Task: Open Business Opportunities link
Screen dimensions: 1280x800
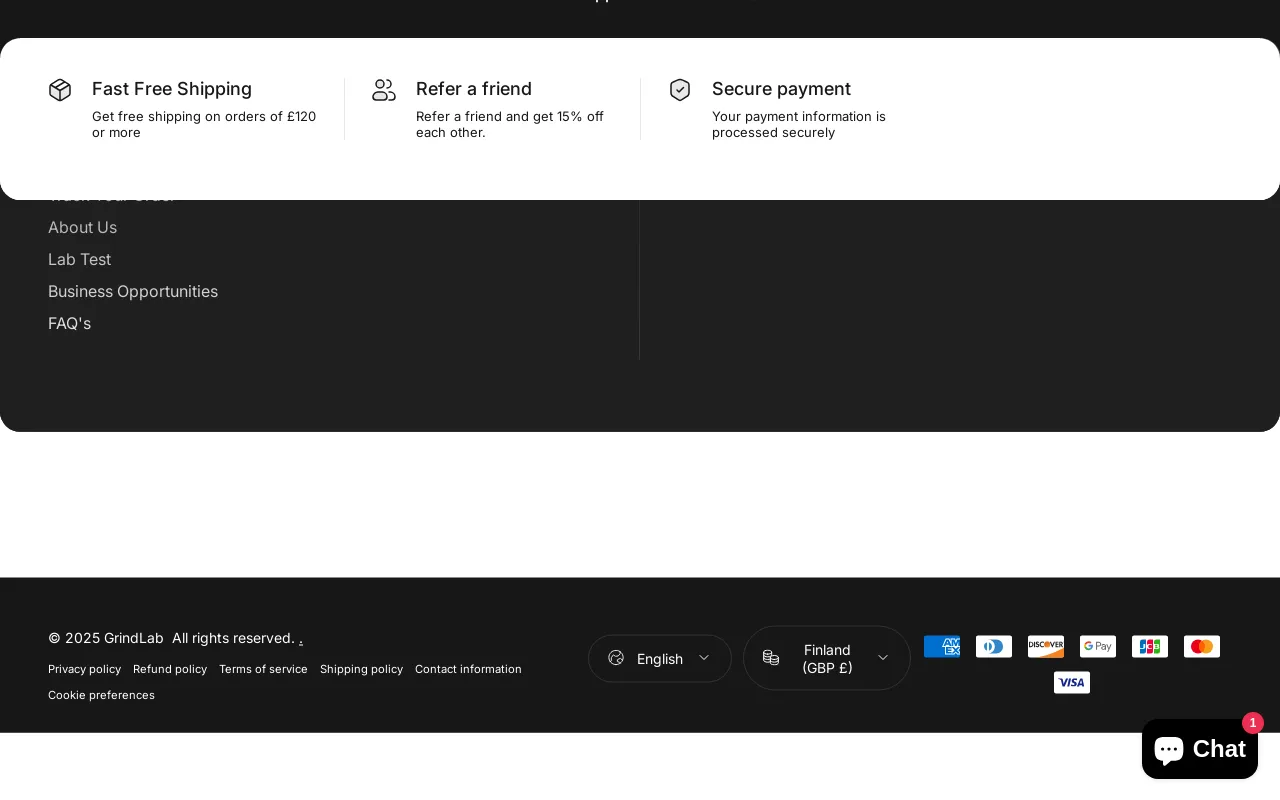Action: [x=133, y=292]
